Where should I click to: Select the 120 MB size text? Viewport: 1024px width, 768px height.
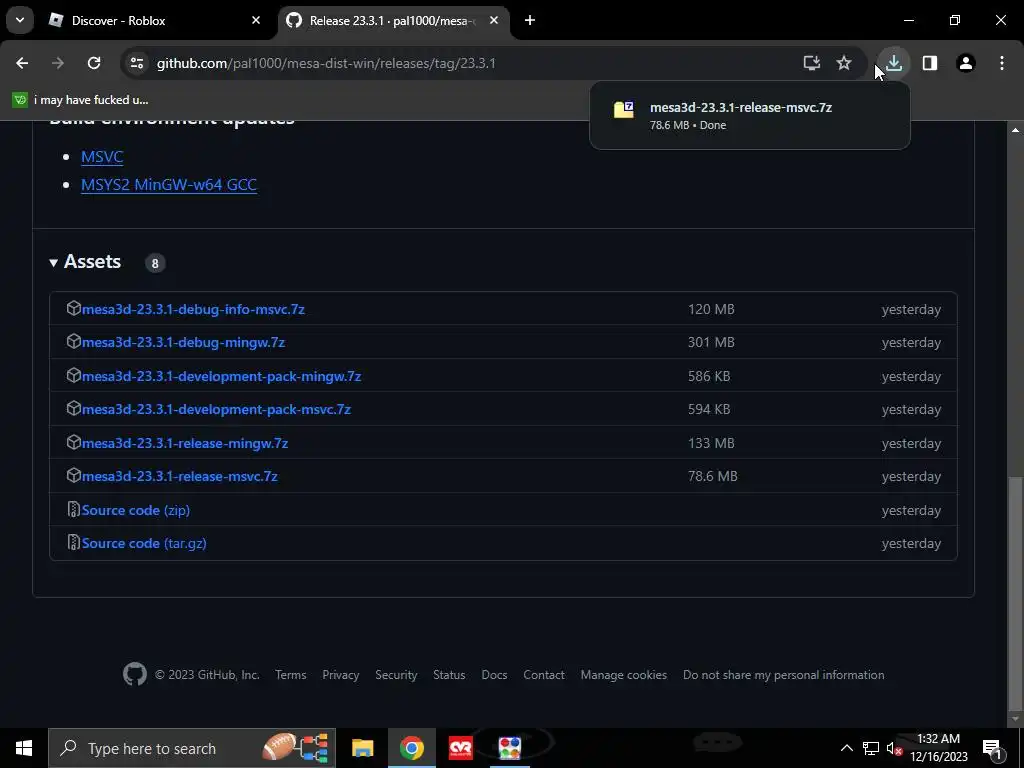[711, 309]
